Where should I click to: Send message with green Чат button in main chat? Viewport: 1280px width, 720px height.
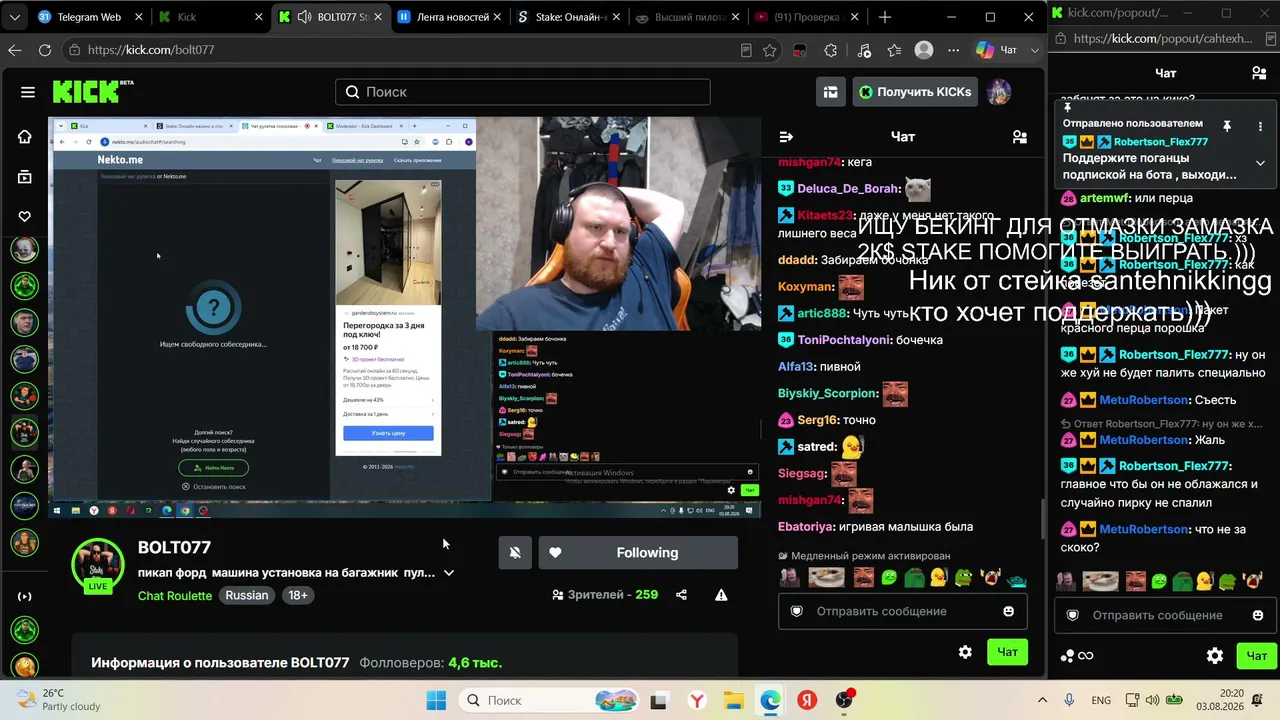pos(1007,652)
